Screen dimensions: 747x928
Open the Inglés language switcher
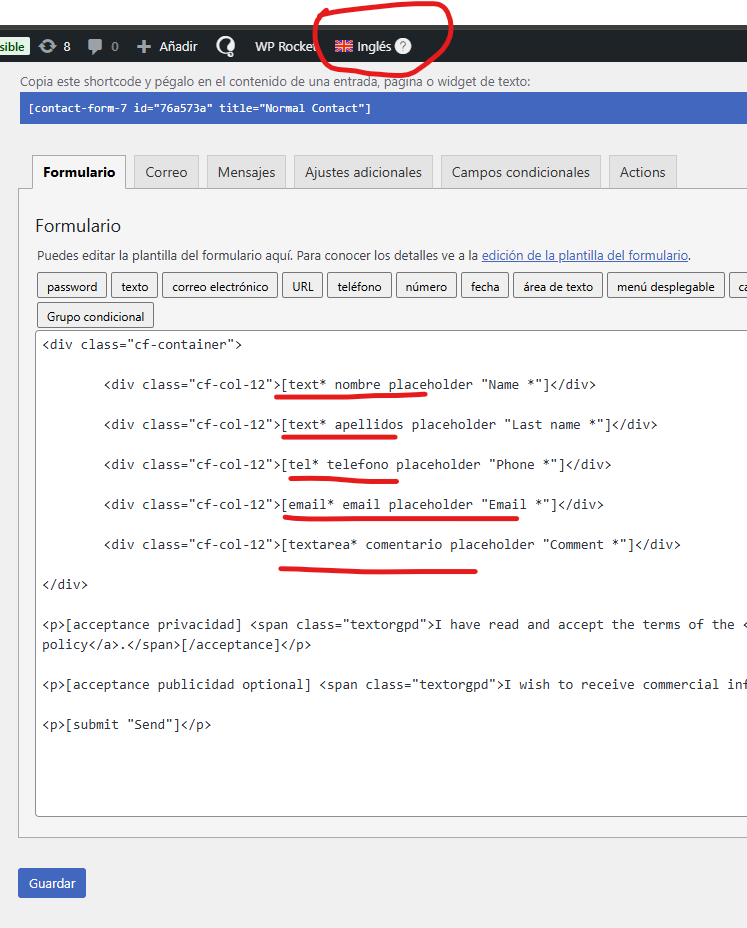(x=373, y=46)
